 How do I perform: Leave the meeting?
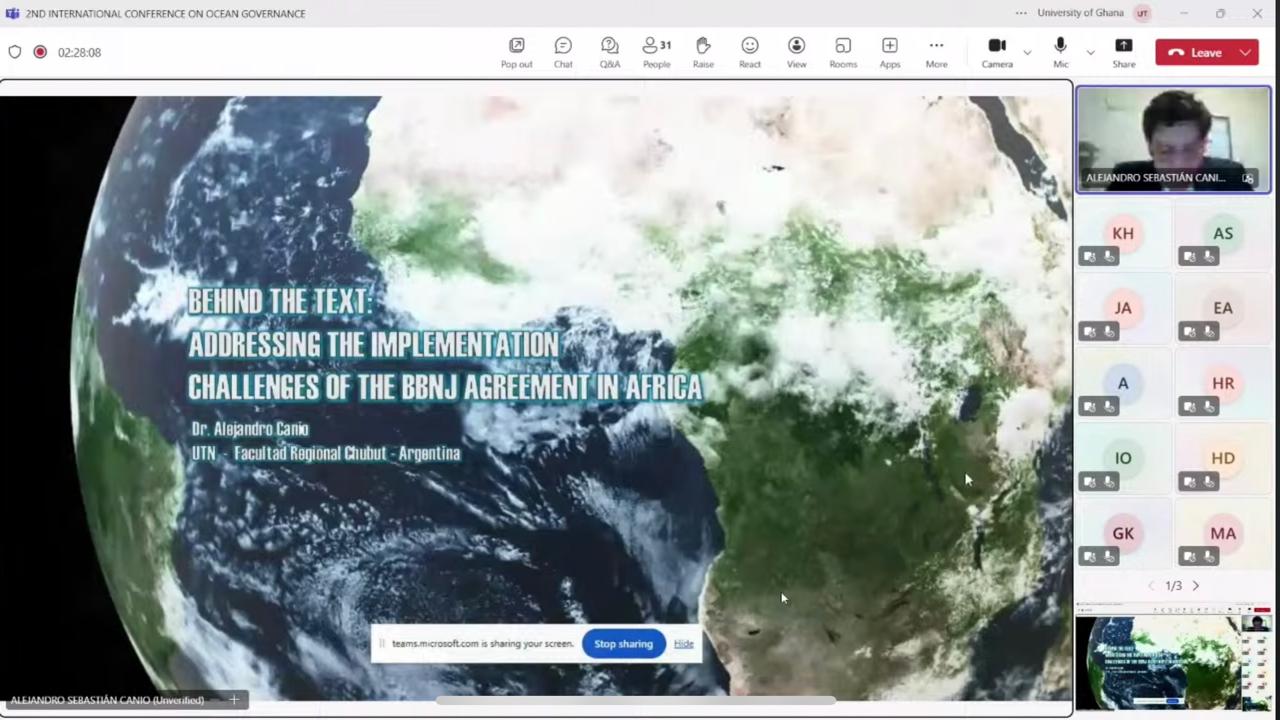coord(1195,52)
